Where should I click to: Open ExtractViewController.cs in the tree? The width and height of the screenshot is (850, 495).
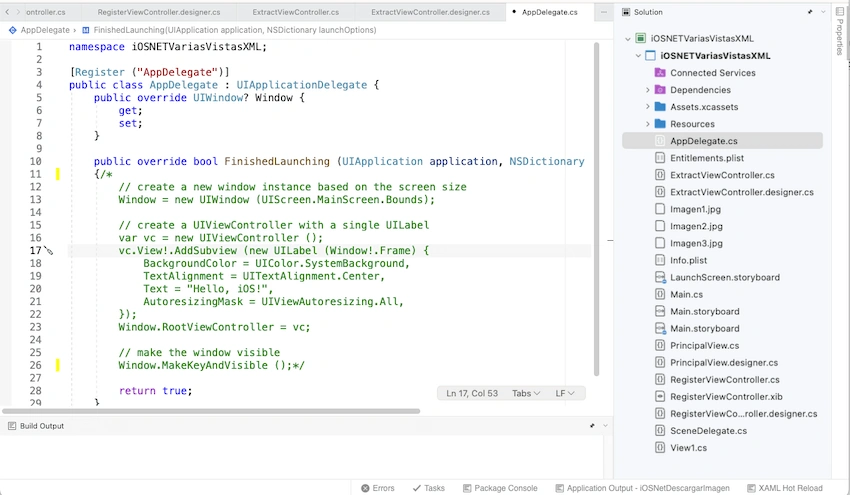click(722, 175)
